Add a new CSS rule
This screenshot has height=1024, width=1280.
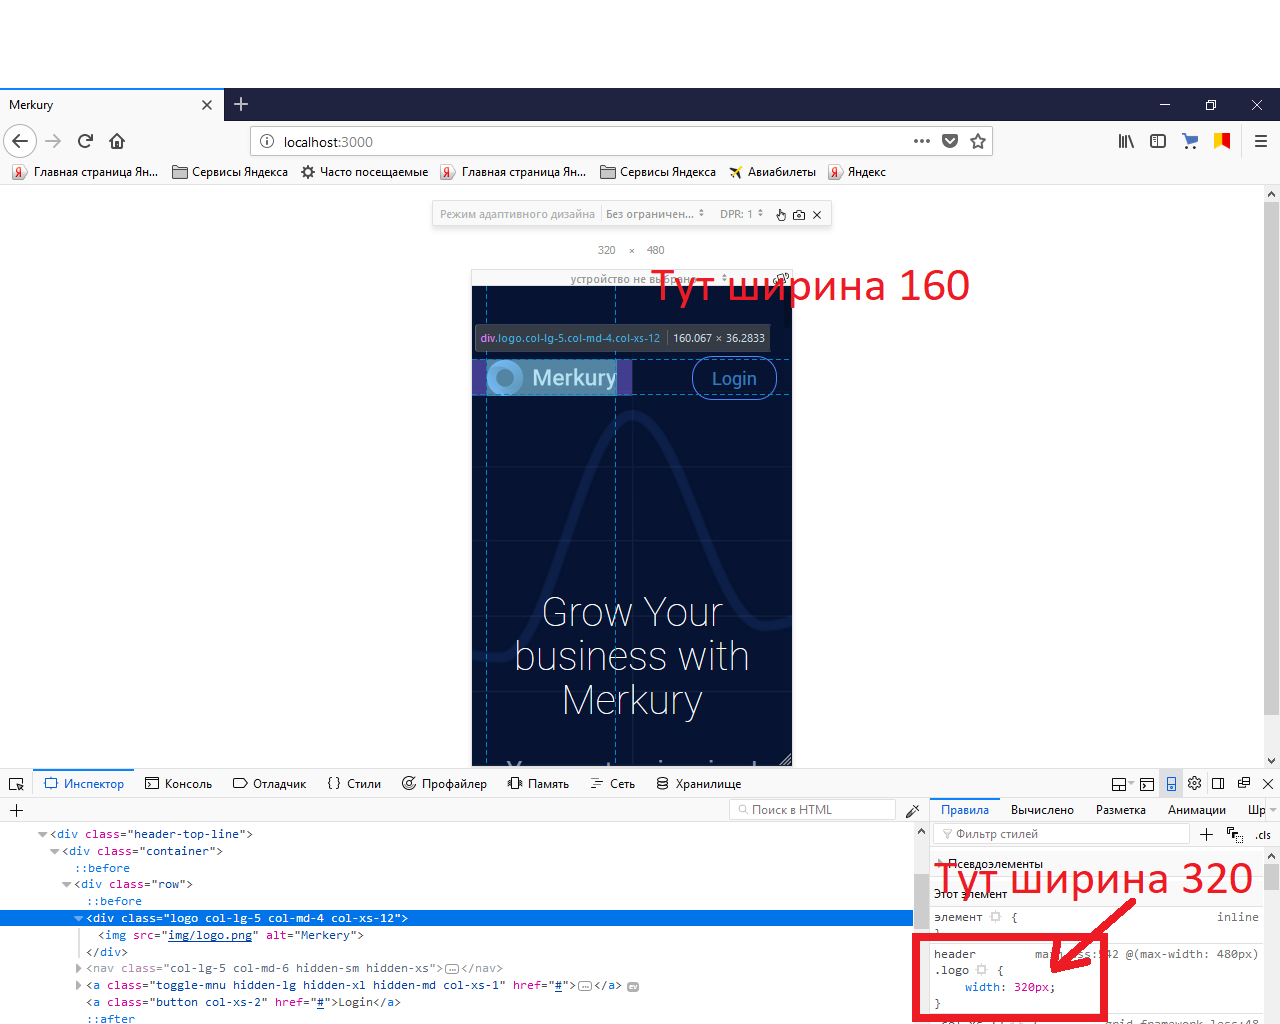(x=1206, y=834)
